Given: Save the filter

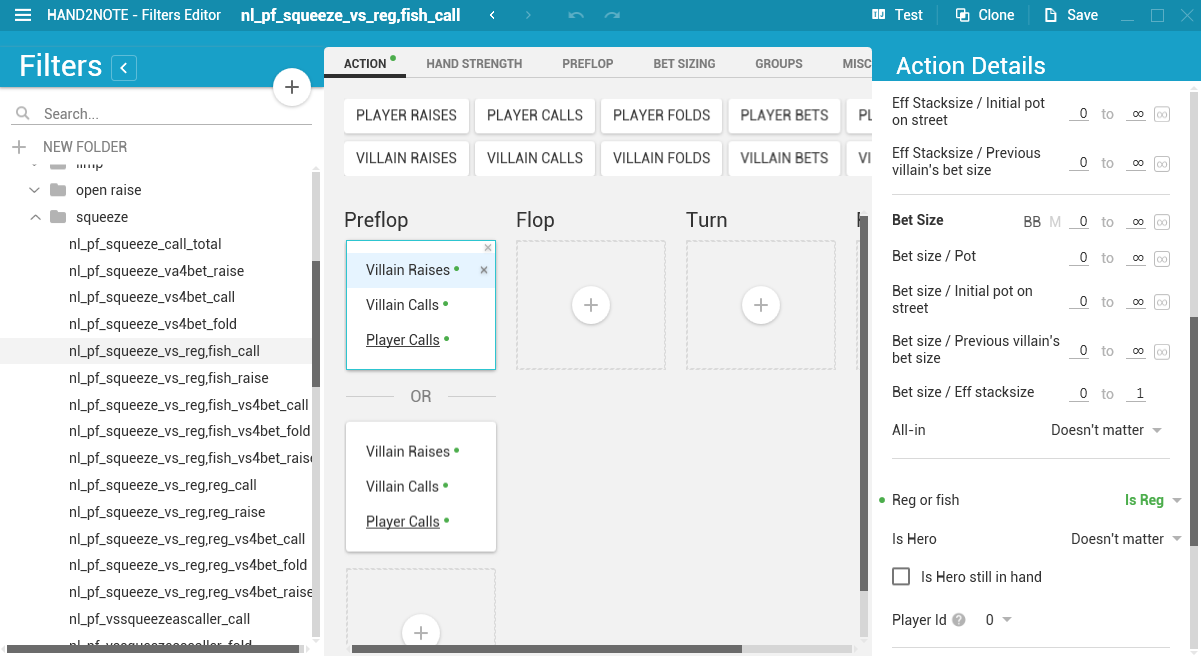Looking at the screenshot, I should coord(1071,15).
